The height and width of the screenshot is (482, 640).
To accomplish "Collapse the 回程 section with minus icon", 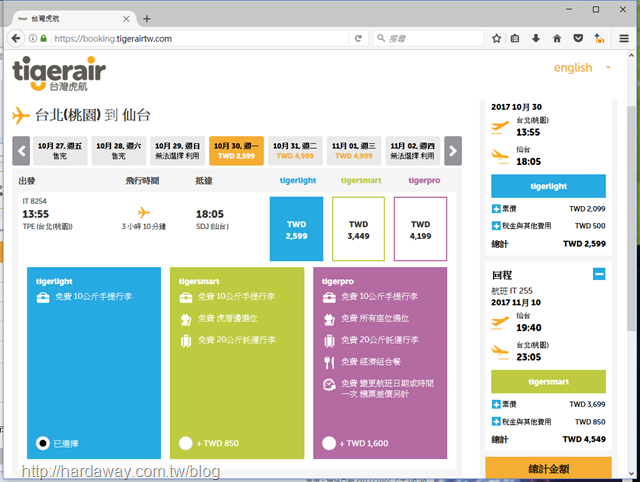I will pos(599,274).
